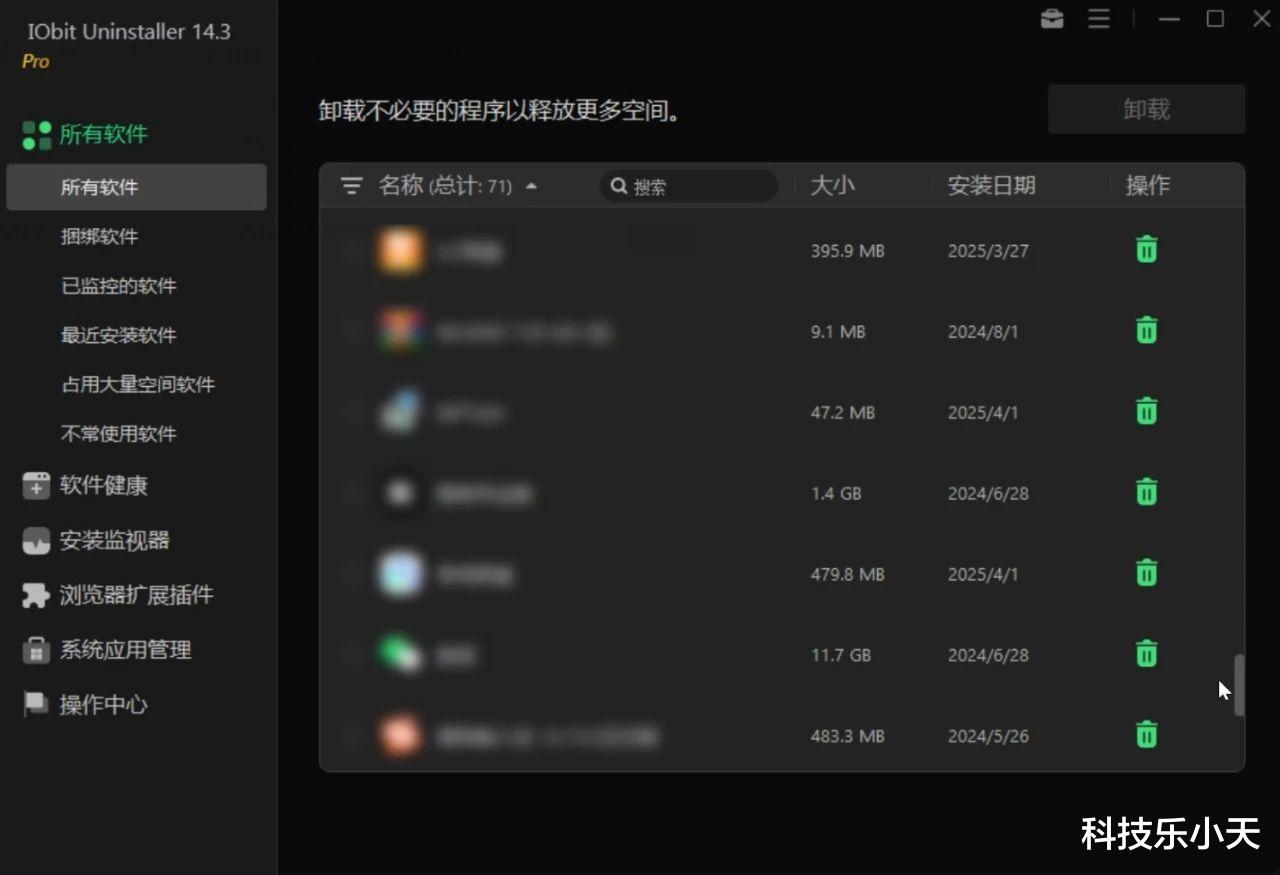Click the app icon in the 9.1 MB row
Viewport: 1280px width, 875px height.
(x=400, y=331)
